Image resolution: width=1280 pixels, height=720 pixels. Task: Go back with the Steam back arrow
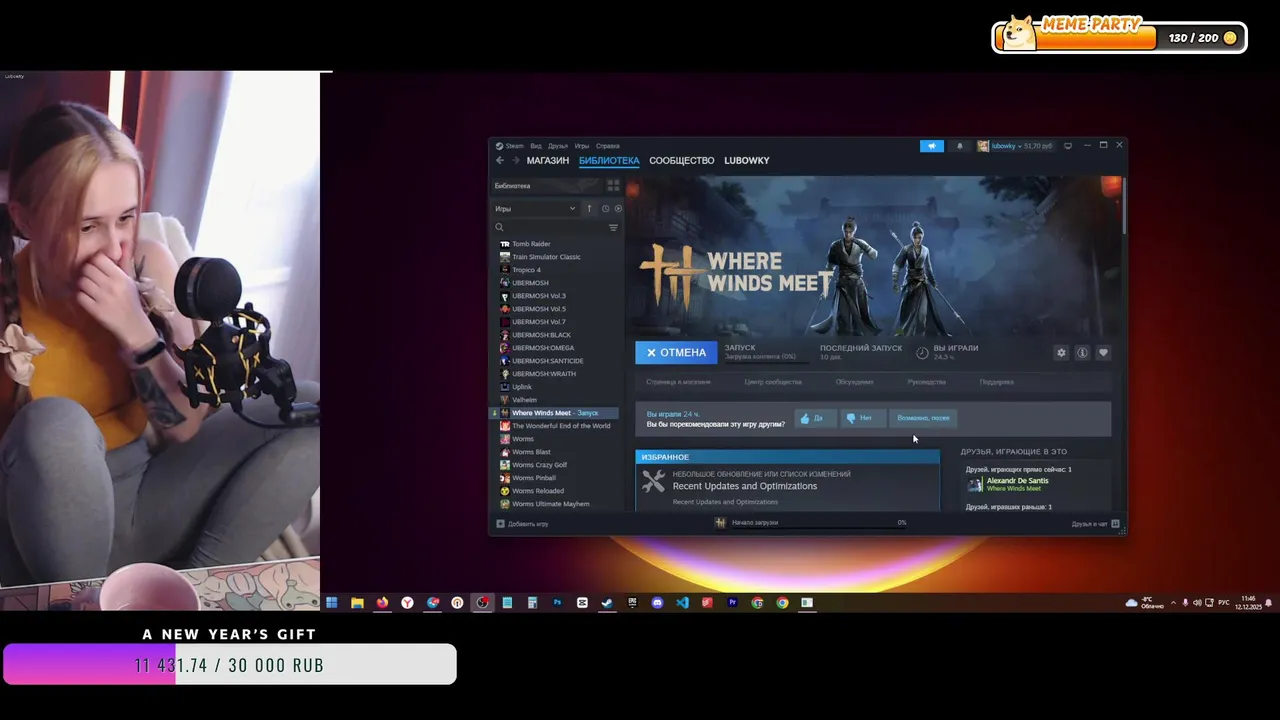(x=500, y=160)
